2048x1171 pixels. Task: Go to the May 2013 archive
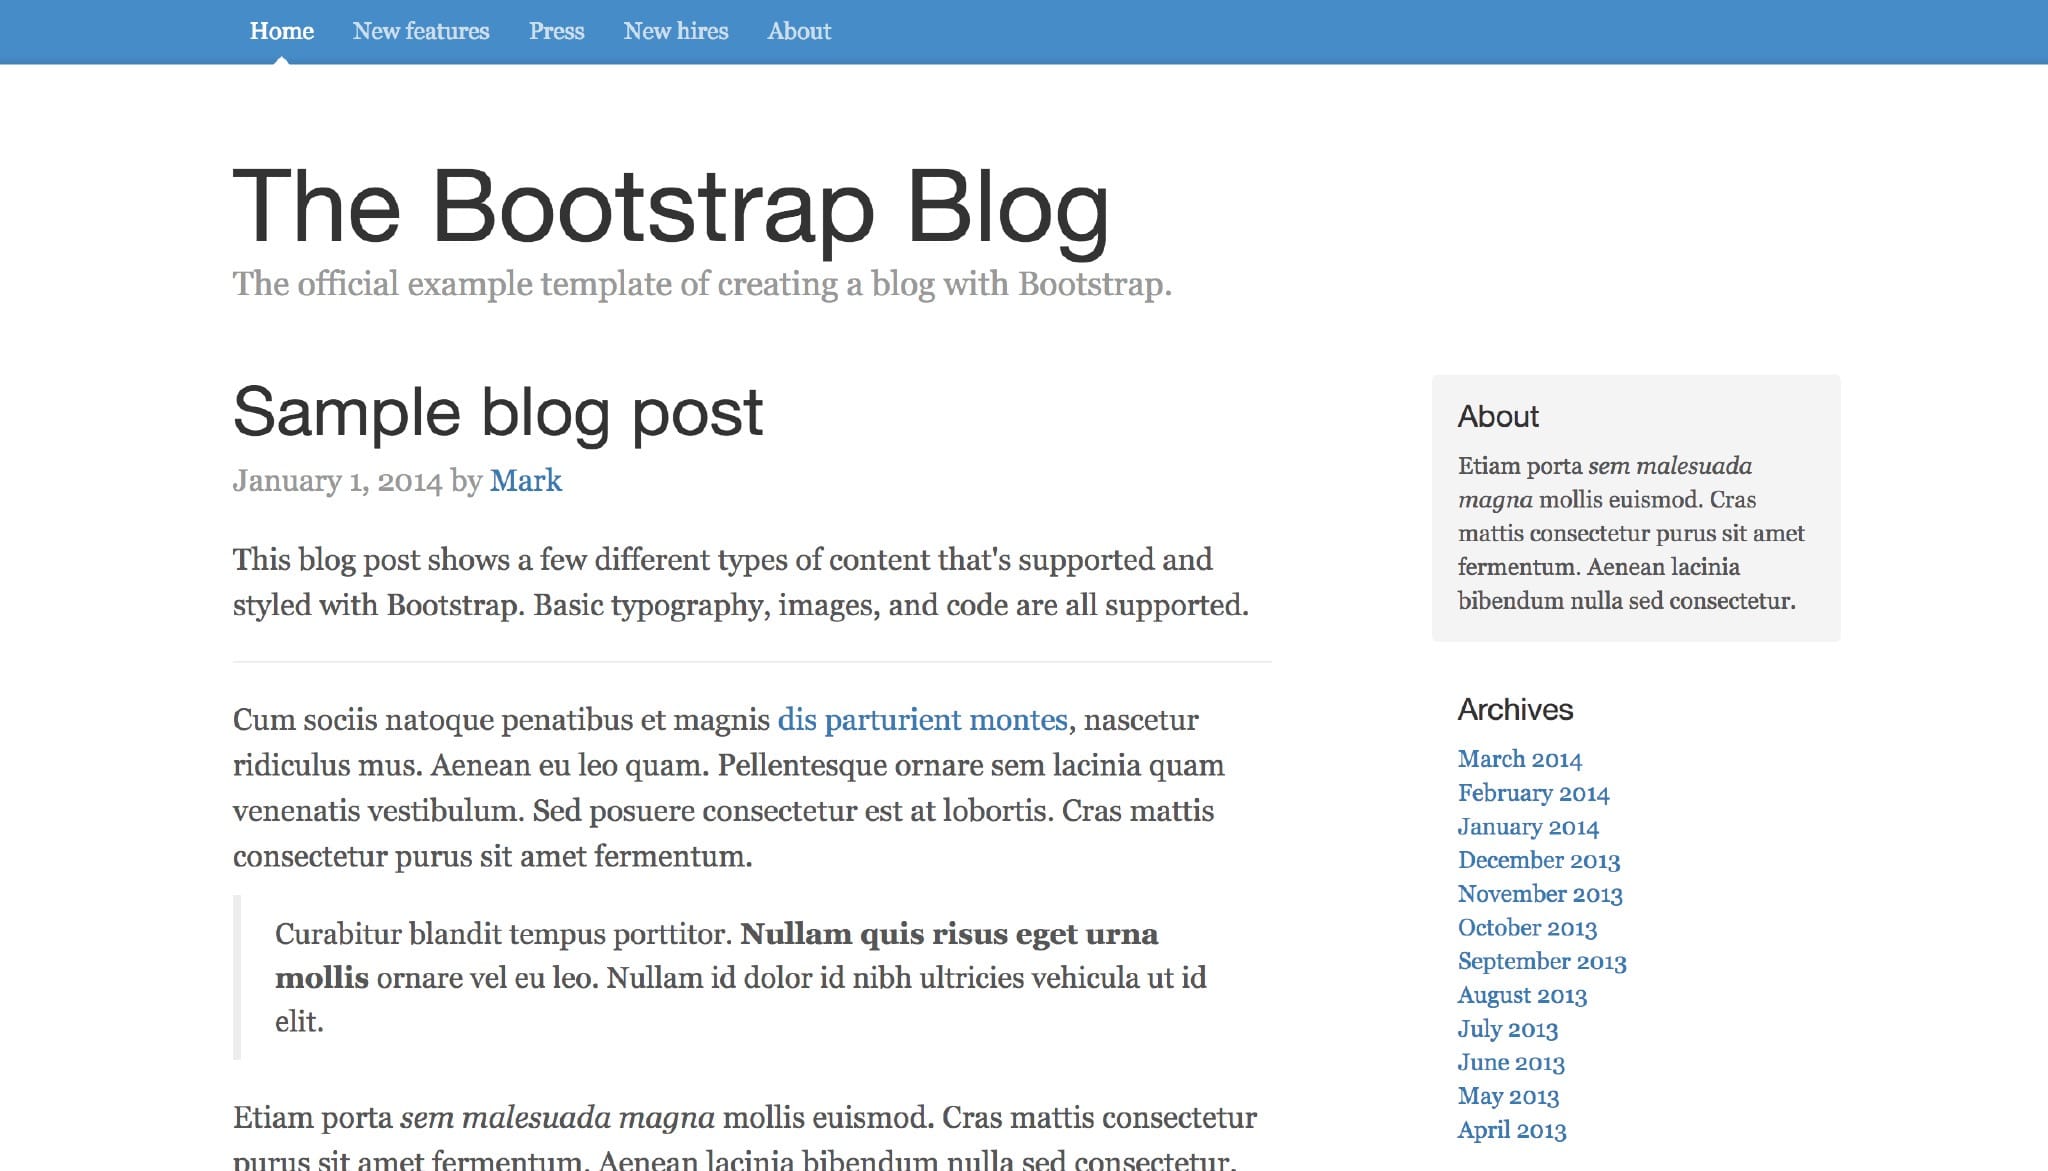pos(1507,1096)
